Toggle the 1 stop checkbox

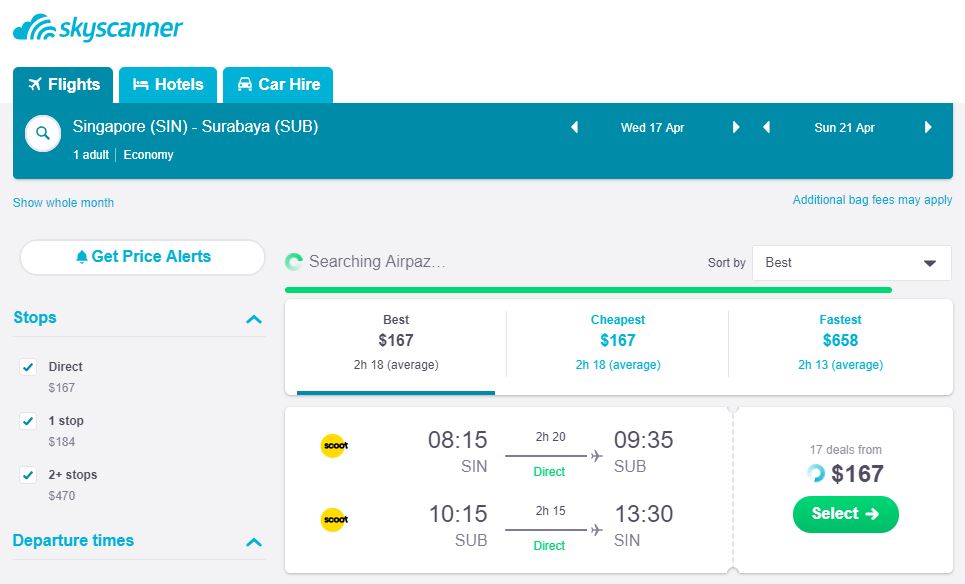pyautogui.click(x=28, y=421)
